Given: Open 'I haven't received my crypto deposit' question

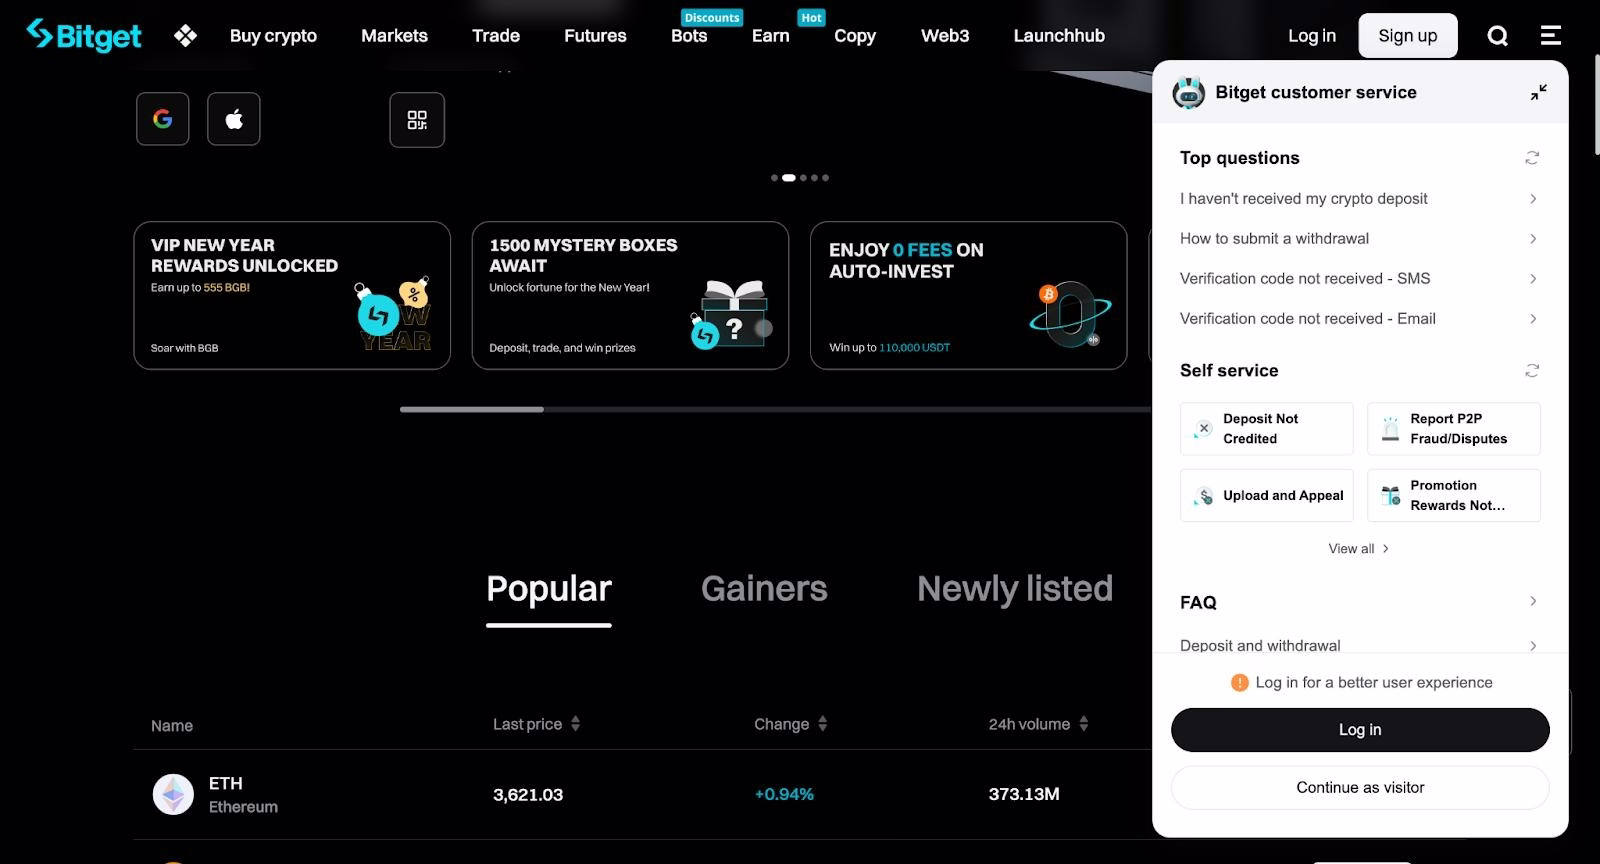Looking at the screenshot, I should [x=1359, y=199].
